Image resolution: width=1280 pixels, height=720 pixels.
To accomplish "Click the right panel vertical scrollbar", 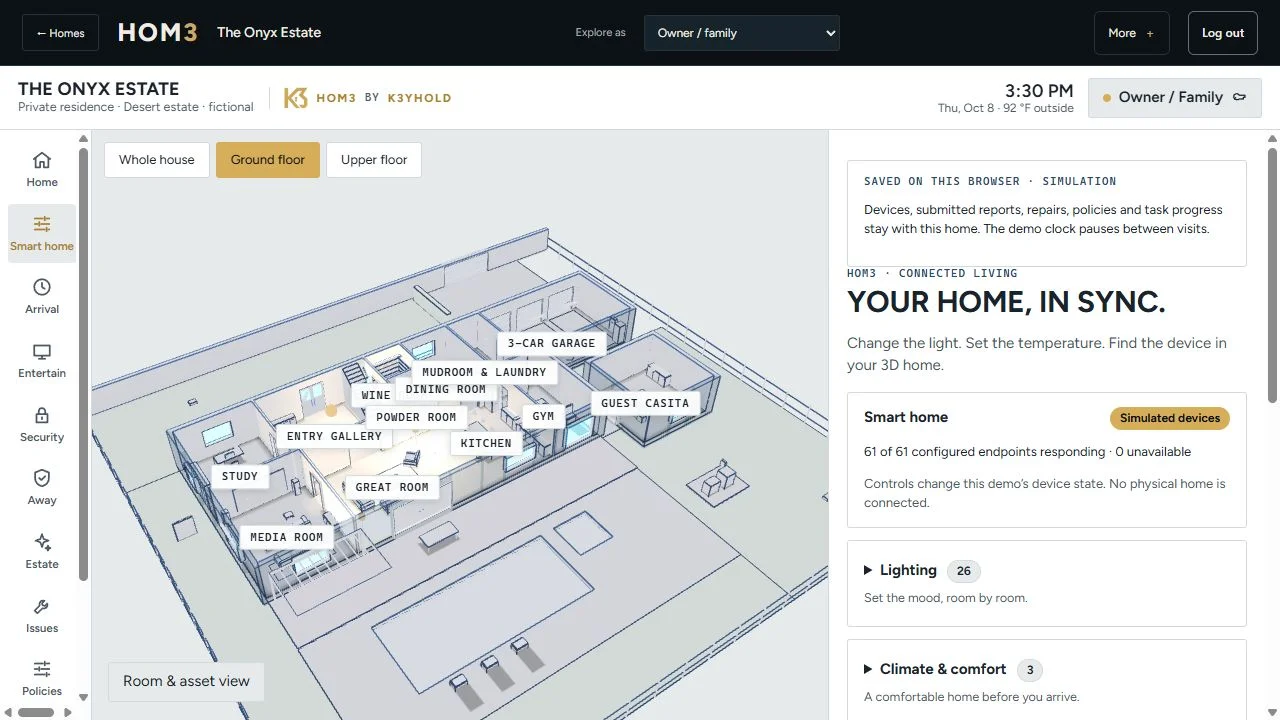I will tap(1272, 275).
